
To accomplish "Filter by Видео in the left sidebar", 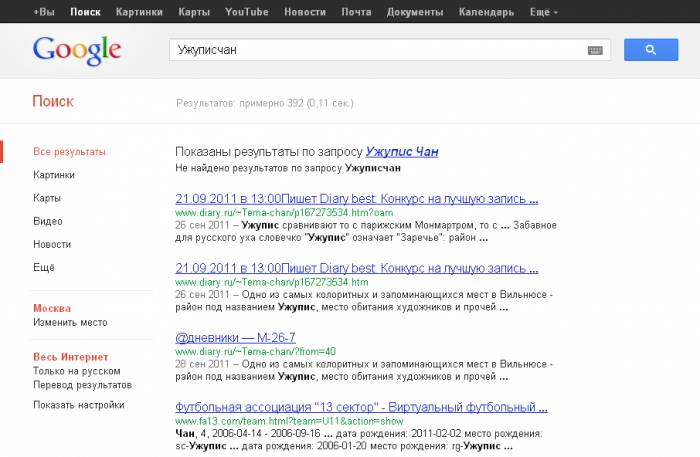I will pos(48,221).
